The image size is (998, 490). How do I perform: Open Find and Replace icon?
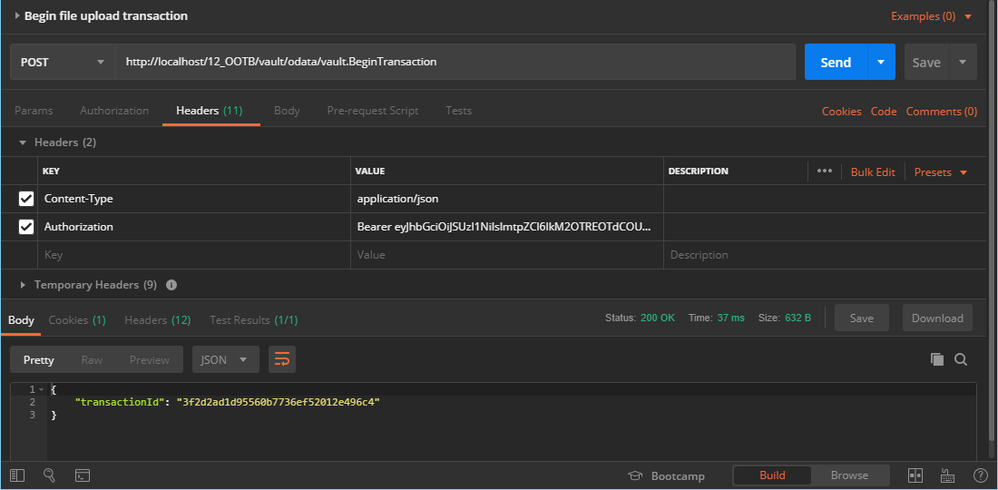coord(49,475)
